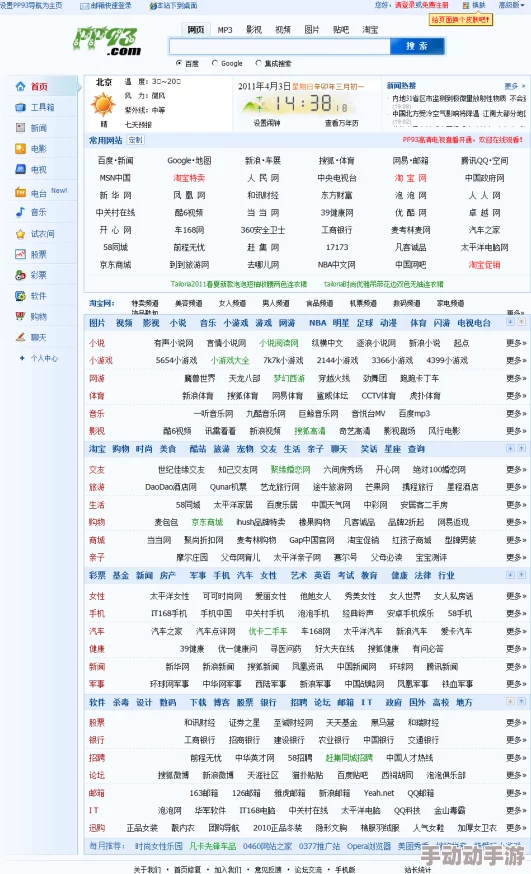Open the 梦幻西游 game link

pyautogui.click(x=289, y=378)
